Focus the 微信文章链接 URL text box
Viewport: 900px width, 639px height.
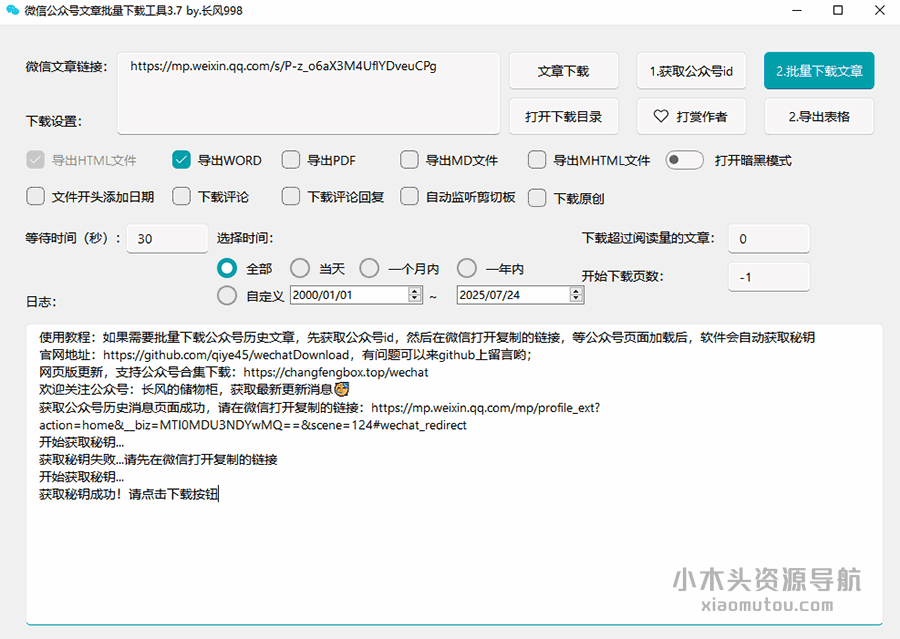coord(308,94)
